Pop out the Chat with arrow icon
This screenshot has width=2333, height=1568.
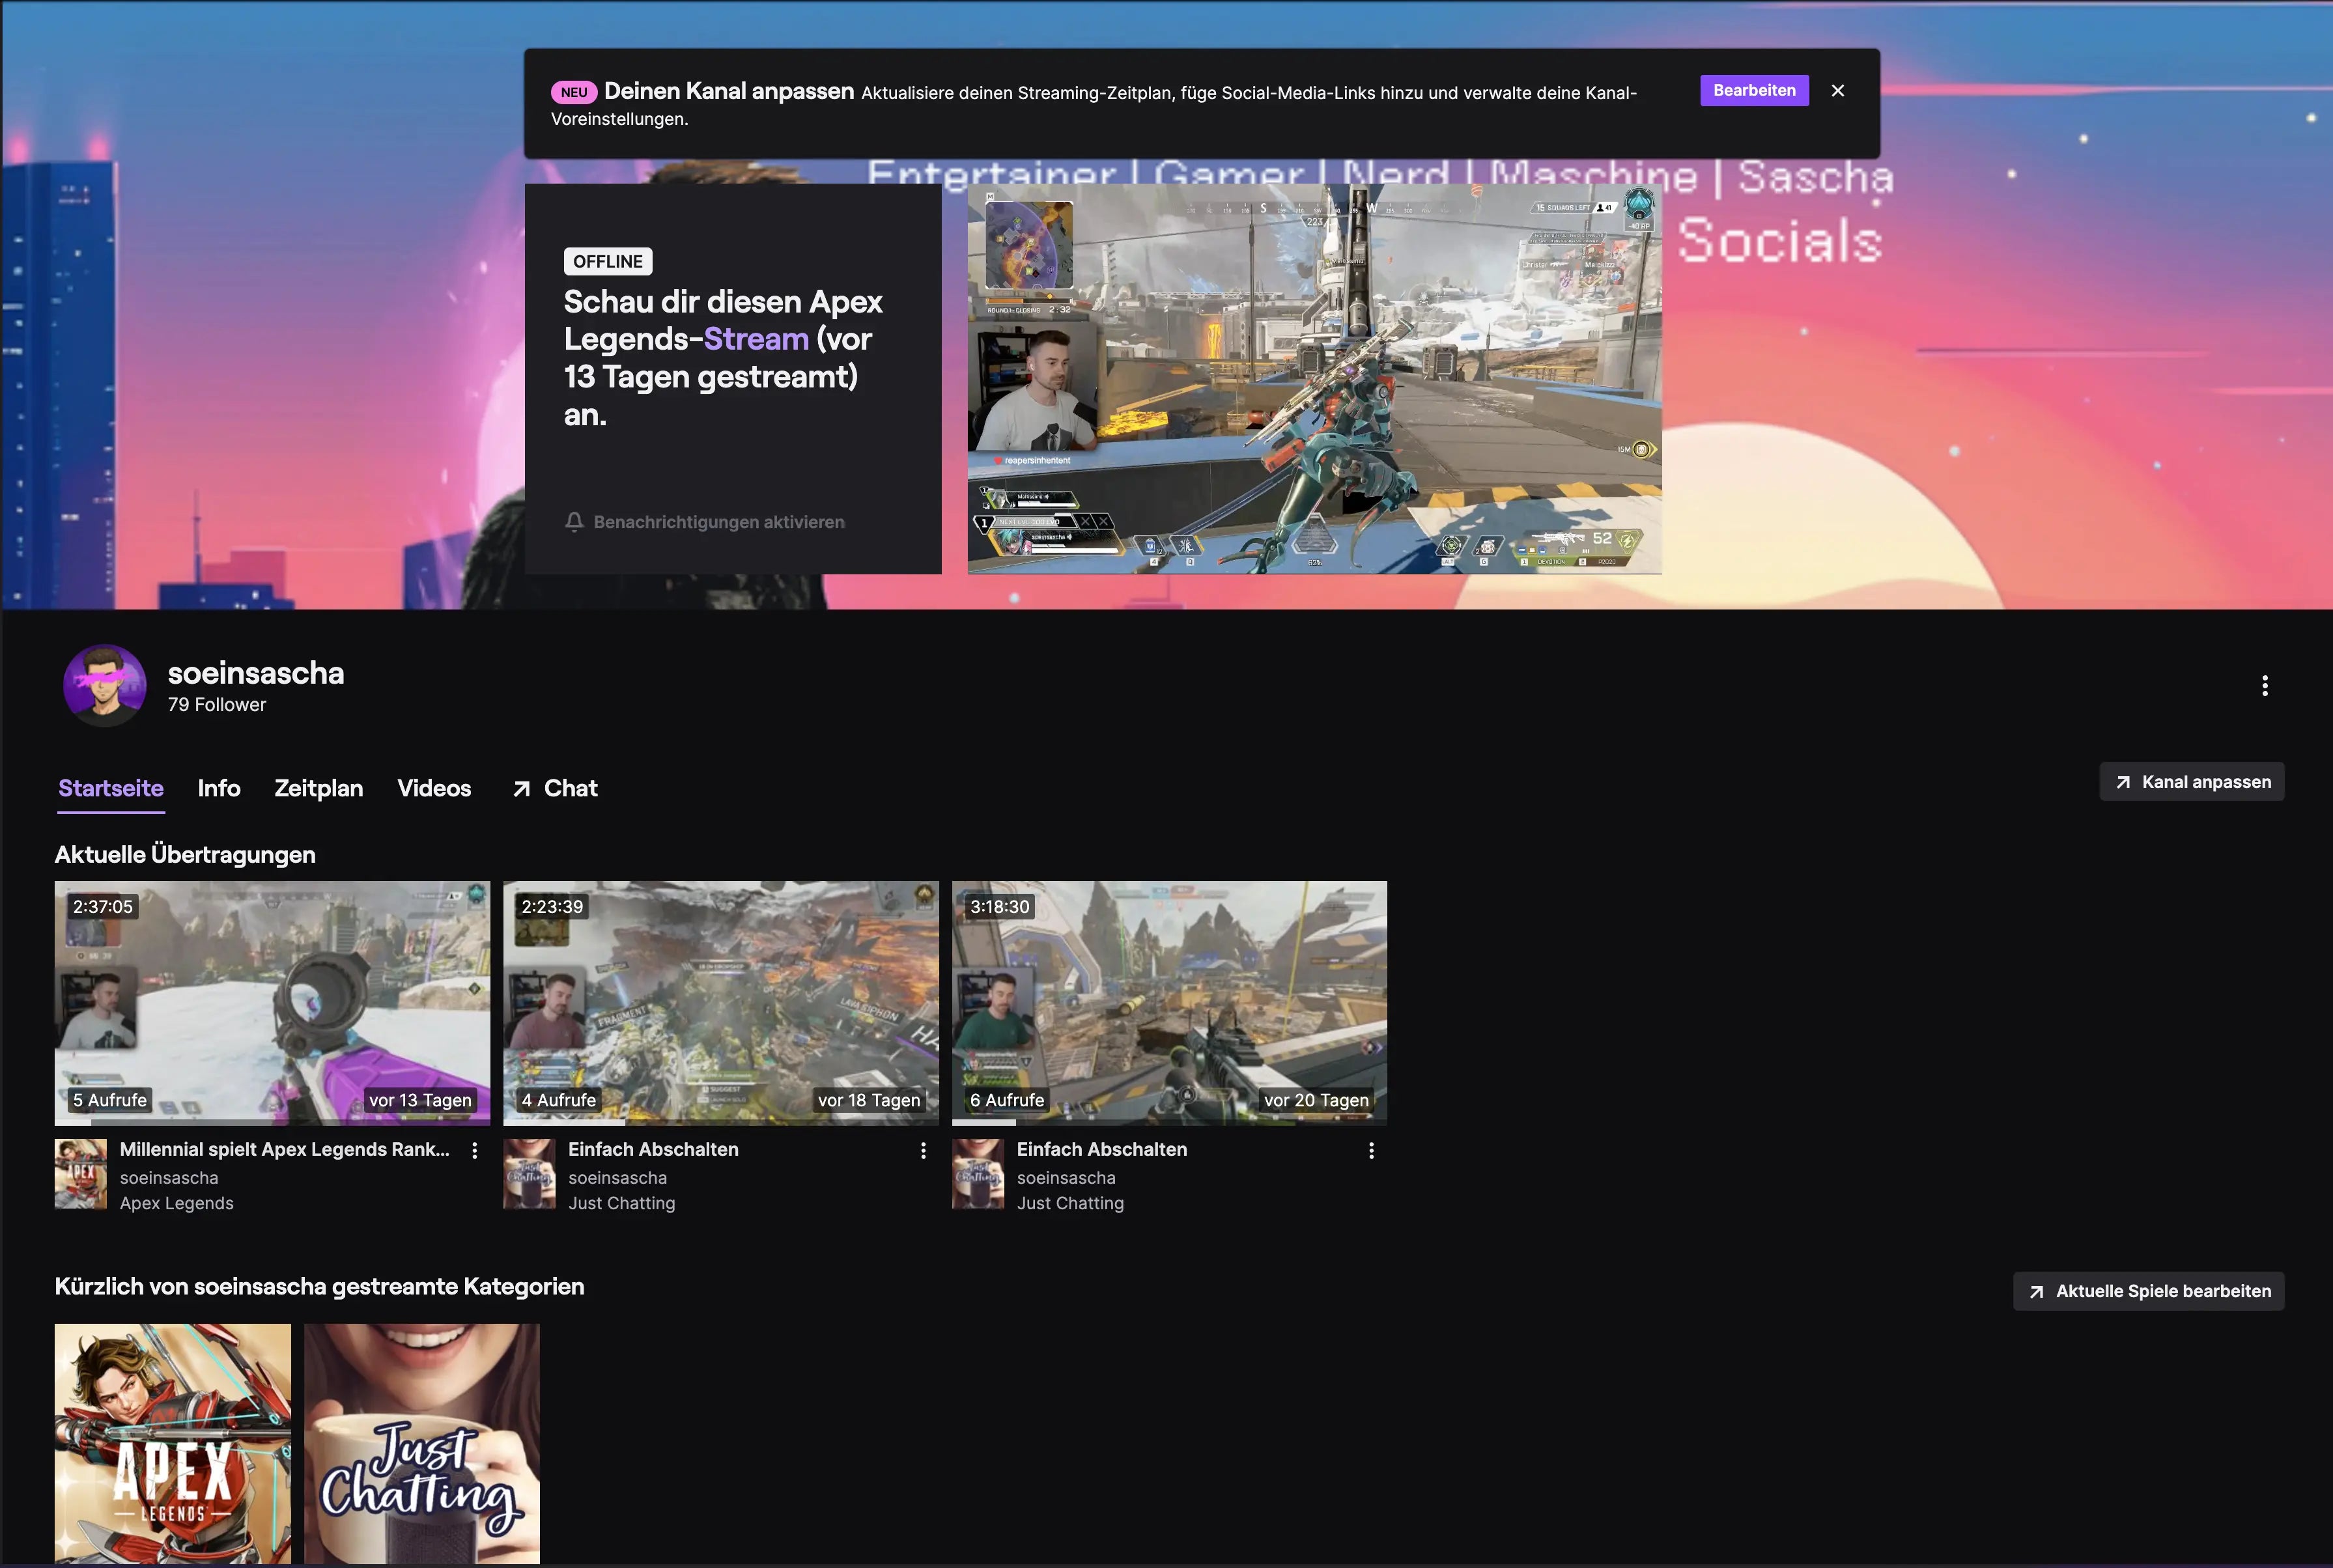[x=555, y=788]
